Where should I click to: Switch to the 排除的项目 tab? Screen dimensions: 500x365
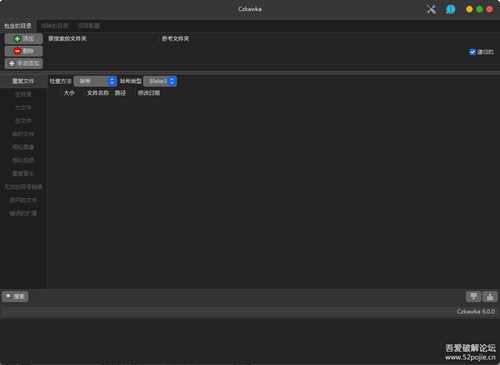pyautogui.click(x=89, y=26)
